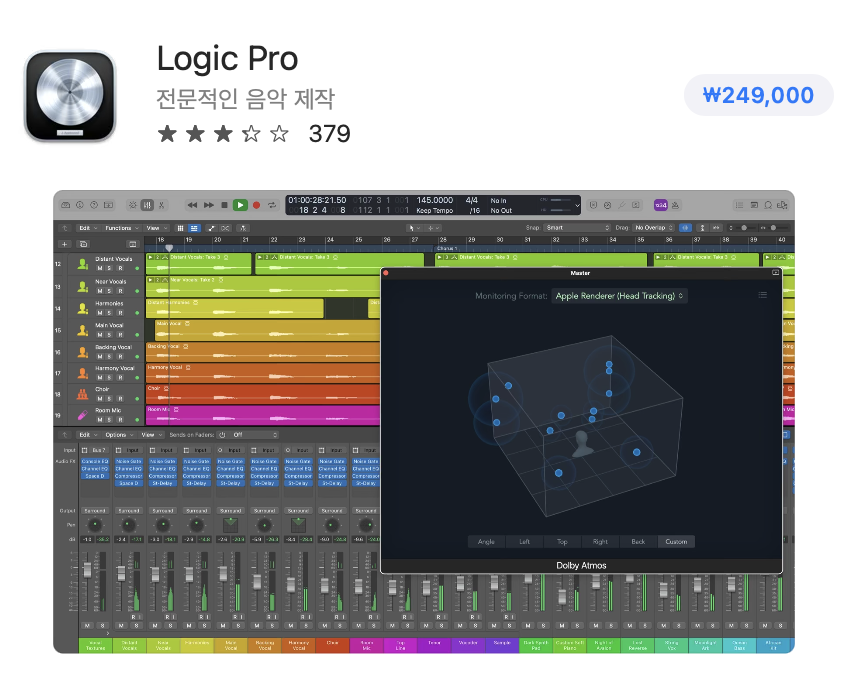Click the duplicate track icon
This screenshot has width=856, height=684.
click(84, 244)
